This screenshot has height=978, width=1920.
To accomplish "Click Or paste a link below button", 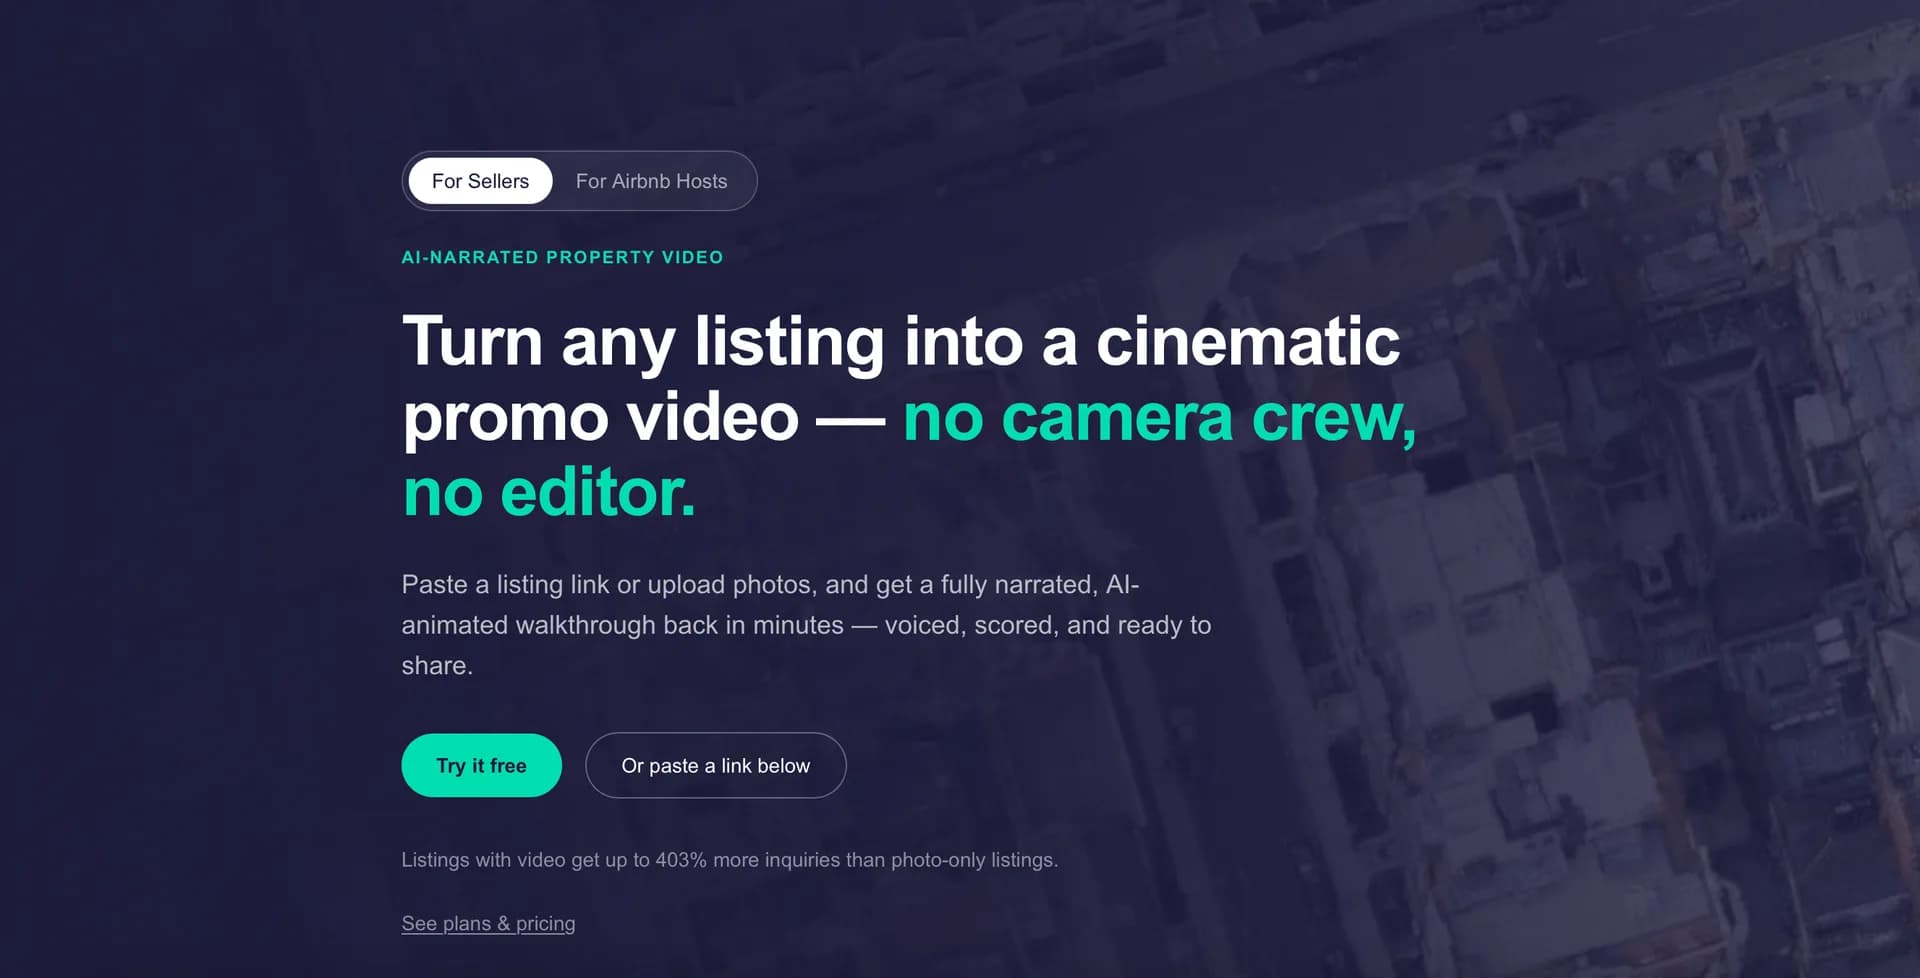I will (716, 765).
